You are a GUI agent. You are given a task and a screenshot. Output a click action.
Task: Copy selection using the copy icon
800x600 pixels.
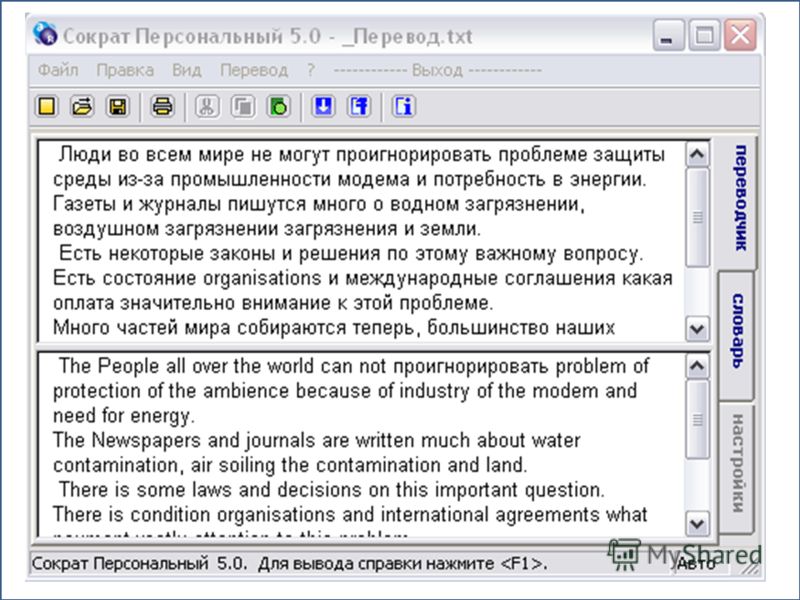click(x=243, y=107)
